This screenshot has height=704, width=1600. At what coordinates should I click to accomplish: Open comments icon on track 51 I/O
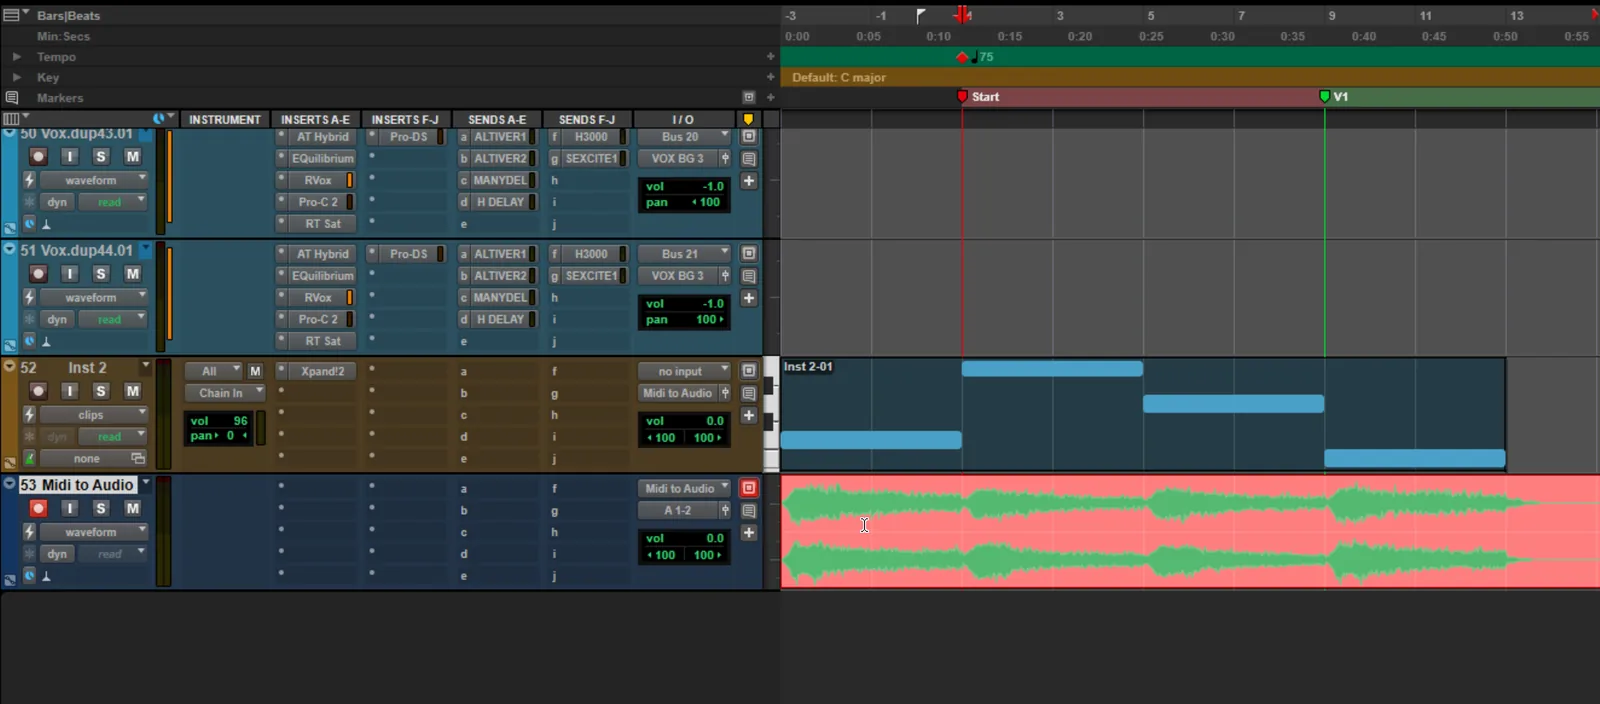748,276
